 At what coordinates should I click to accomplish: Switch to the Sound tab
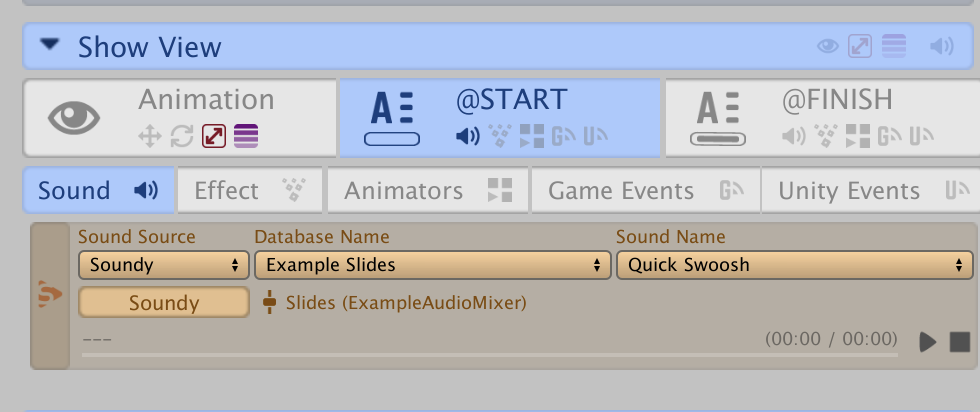click(x=98, y=190)
